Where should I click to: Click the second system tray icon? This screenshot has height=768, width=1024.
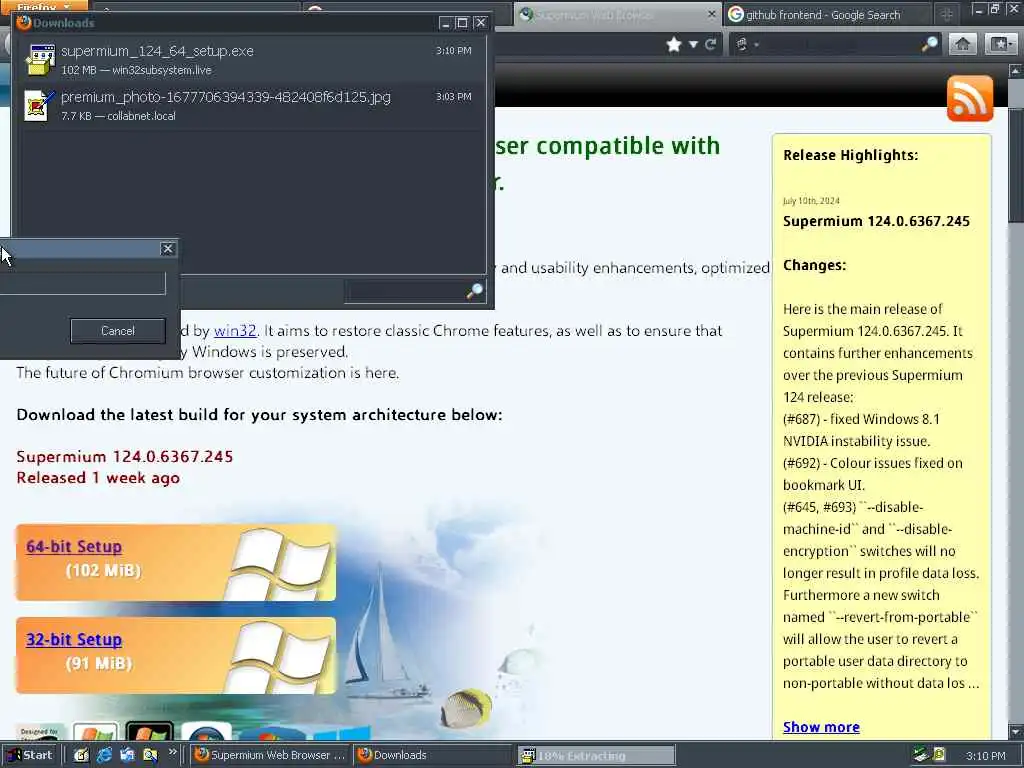pos(939,755)
